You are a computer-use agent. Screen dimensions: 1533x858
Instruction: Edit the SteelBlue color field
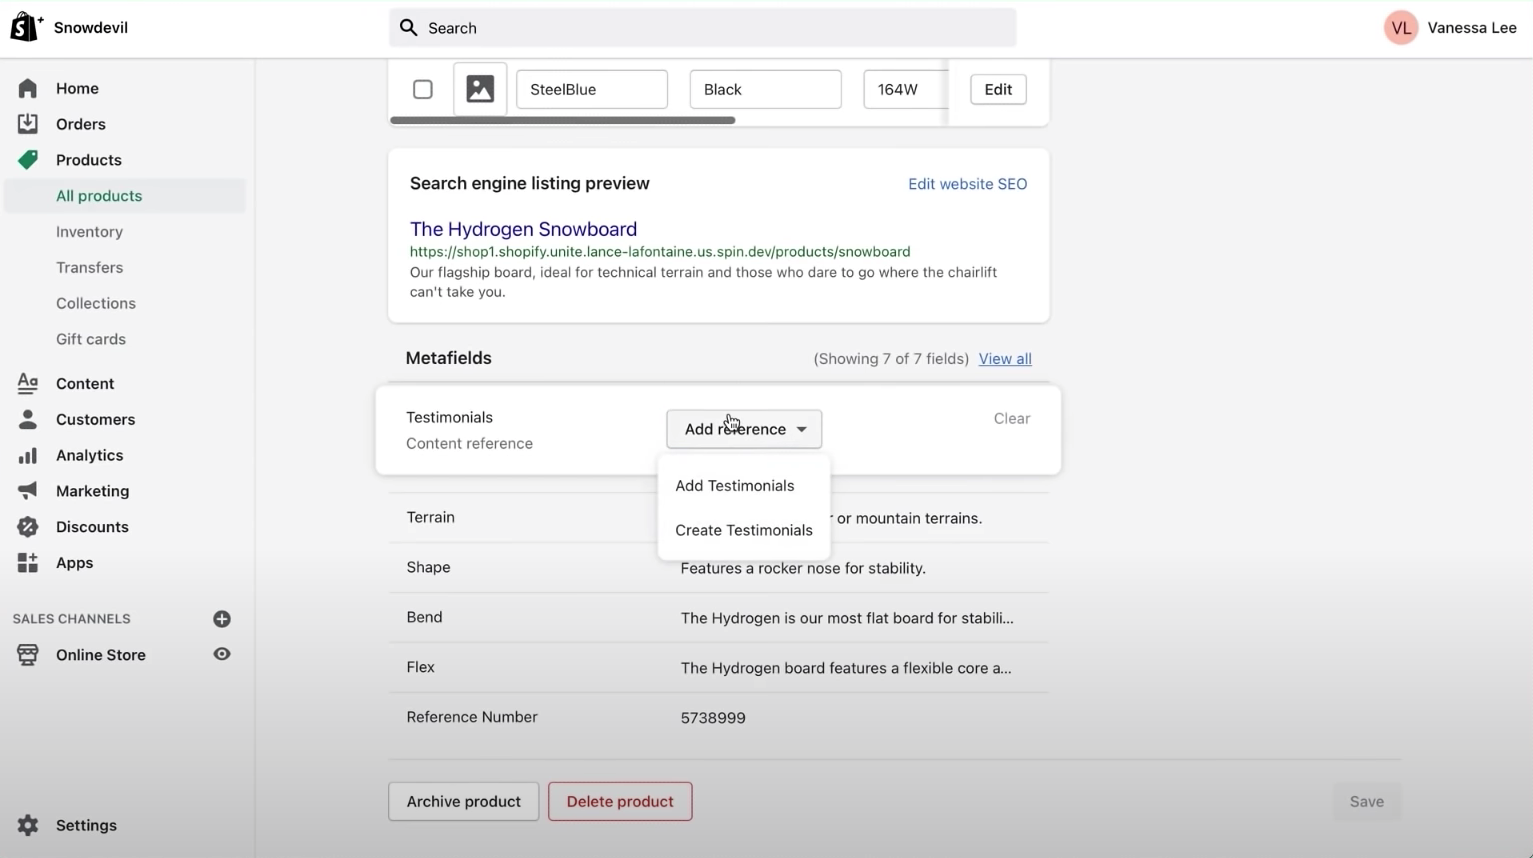[592, 89]
